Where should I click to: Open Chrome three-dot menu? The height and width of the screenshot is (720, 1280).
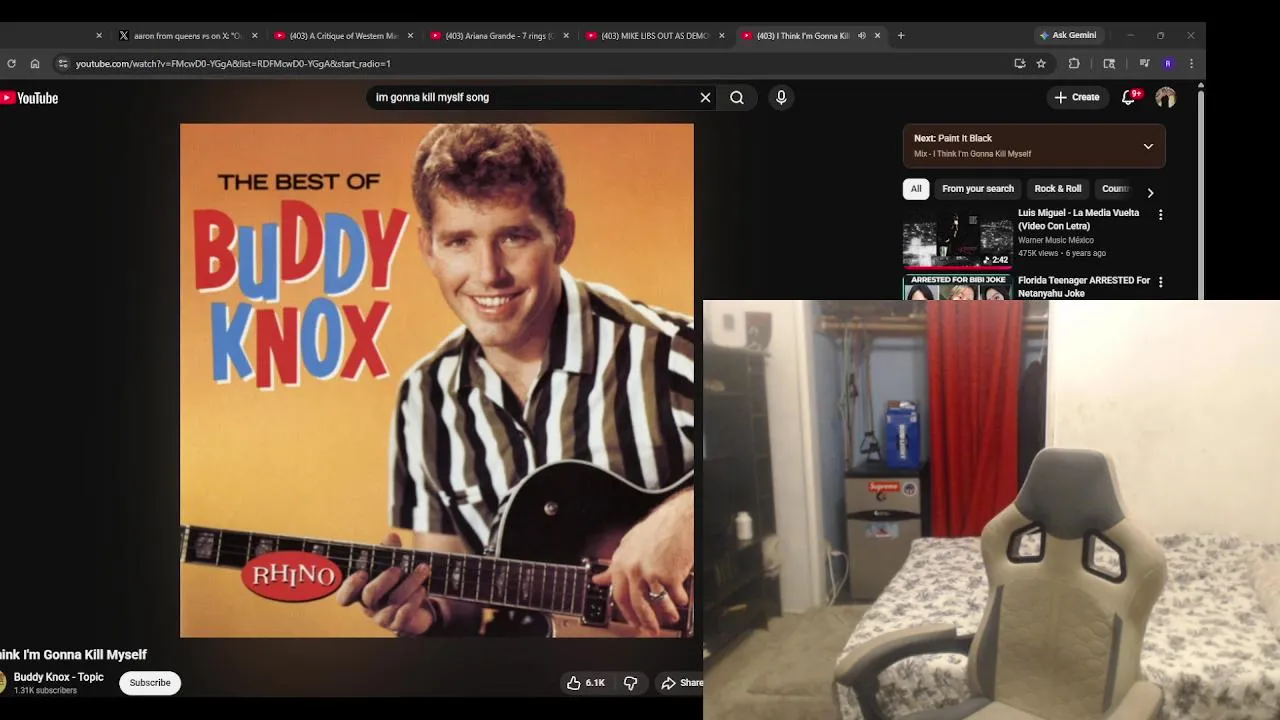tap(1191, 63)
